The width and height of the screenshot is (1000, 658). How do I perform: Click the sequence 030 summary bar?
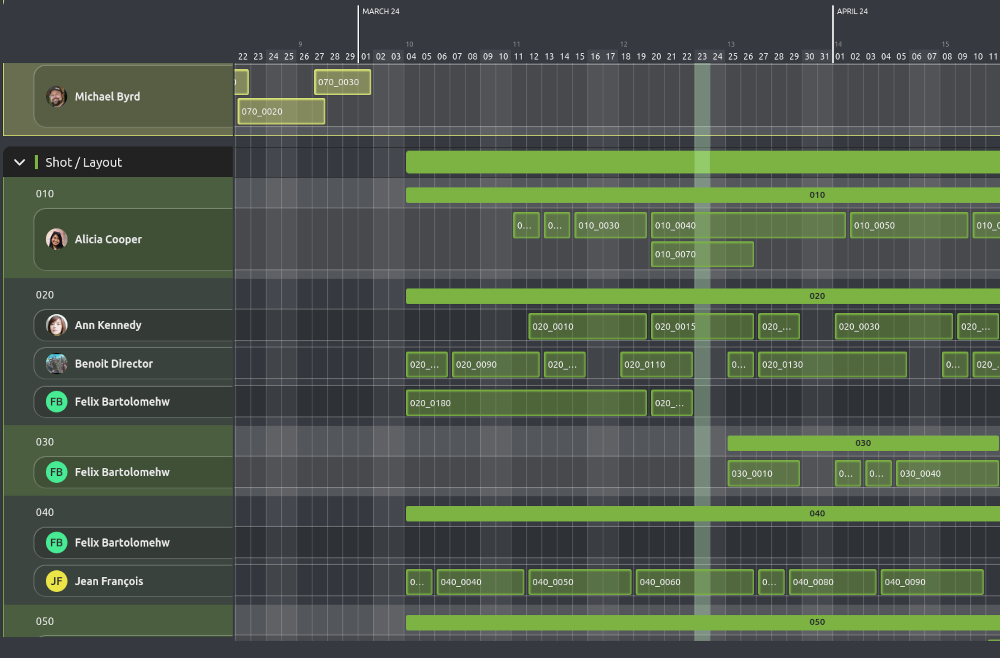862,443
